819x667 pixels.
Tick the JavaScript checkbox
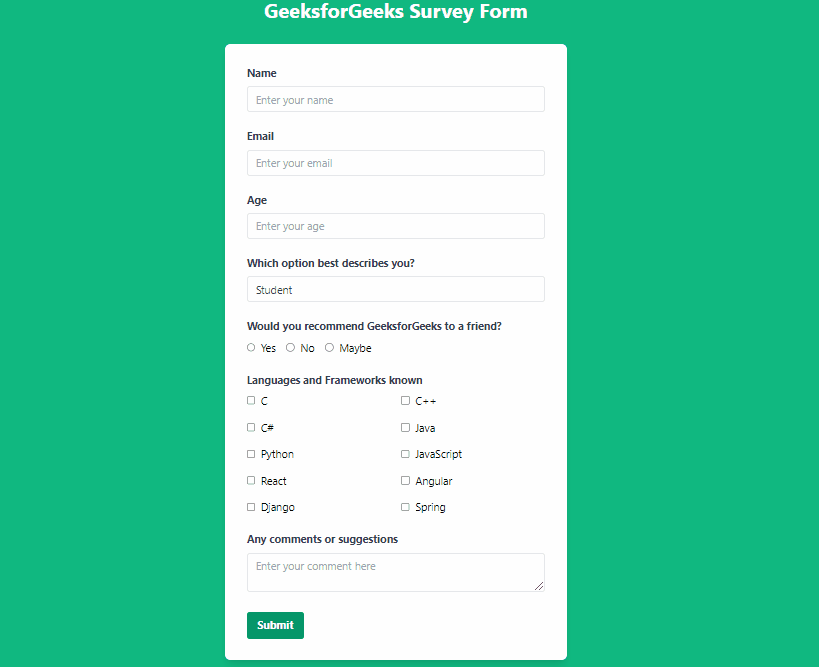405,454
